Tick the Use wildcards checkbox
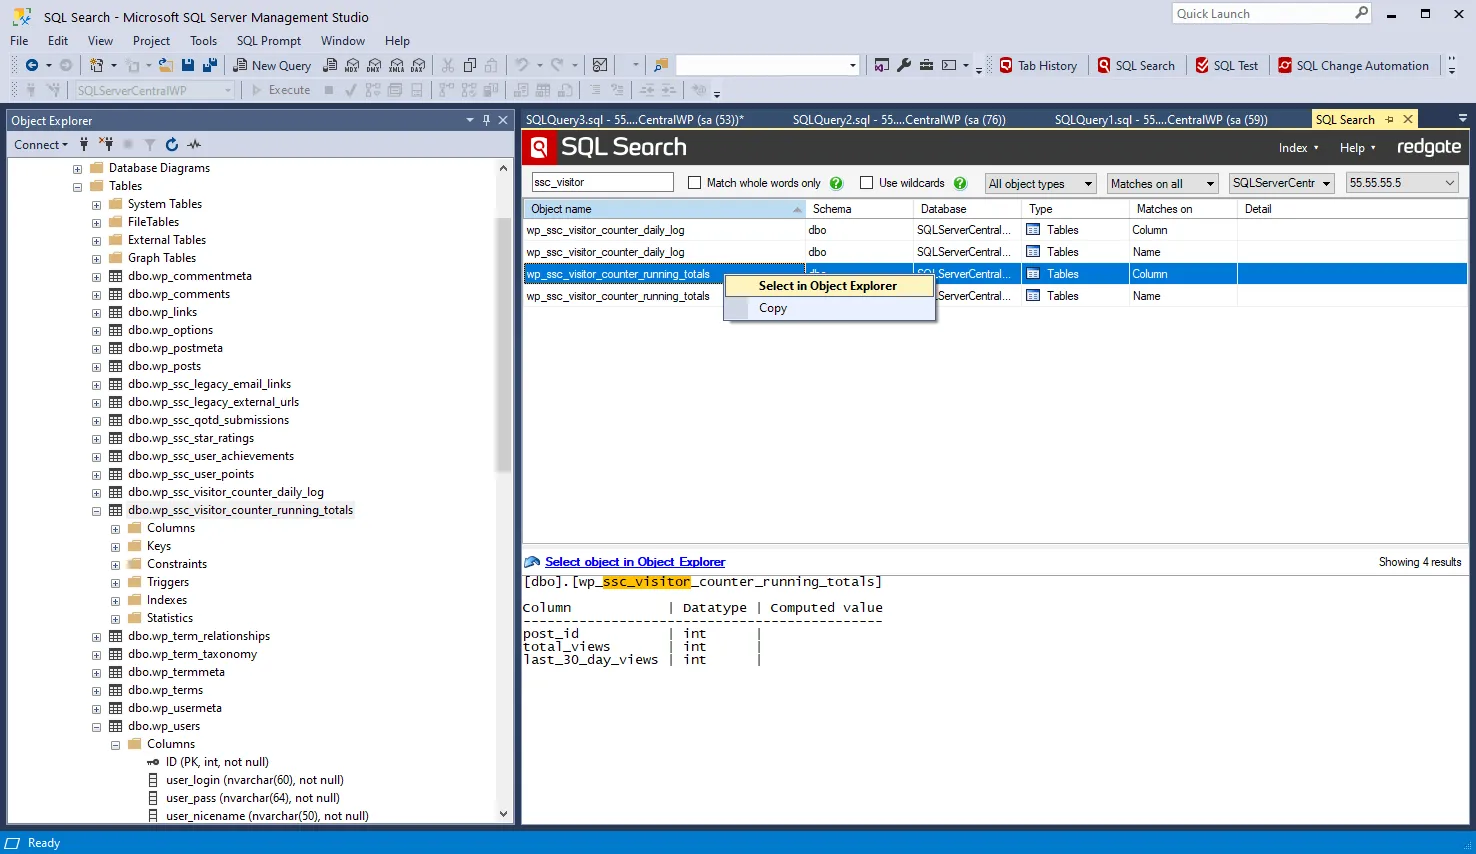1476x854 pixels. click(867, 183)
